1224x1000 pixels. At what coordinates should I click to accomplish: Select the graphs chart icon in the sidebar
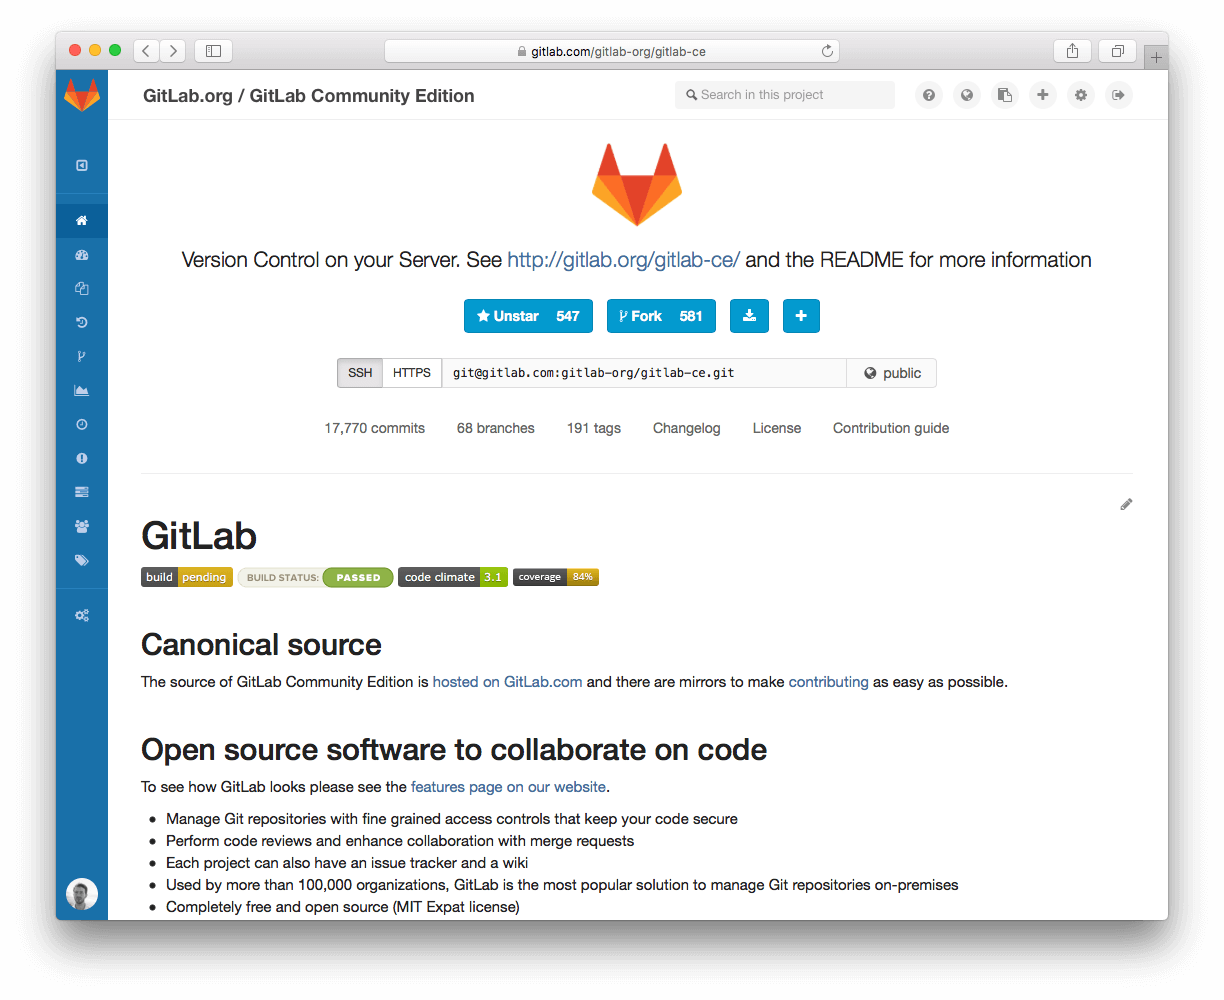click(x=82, y=390)
